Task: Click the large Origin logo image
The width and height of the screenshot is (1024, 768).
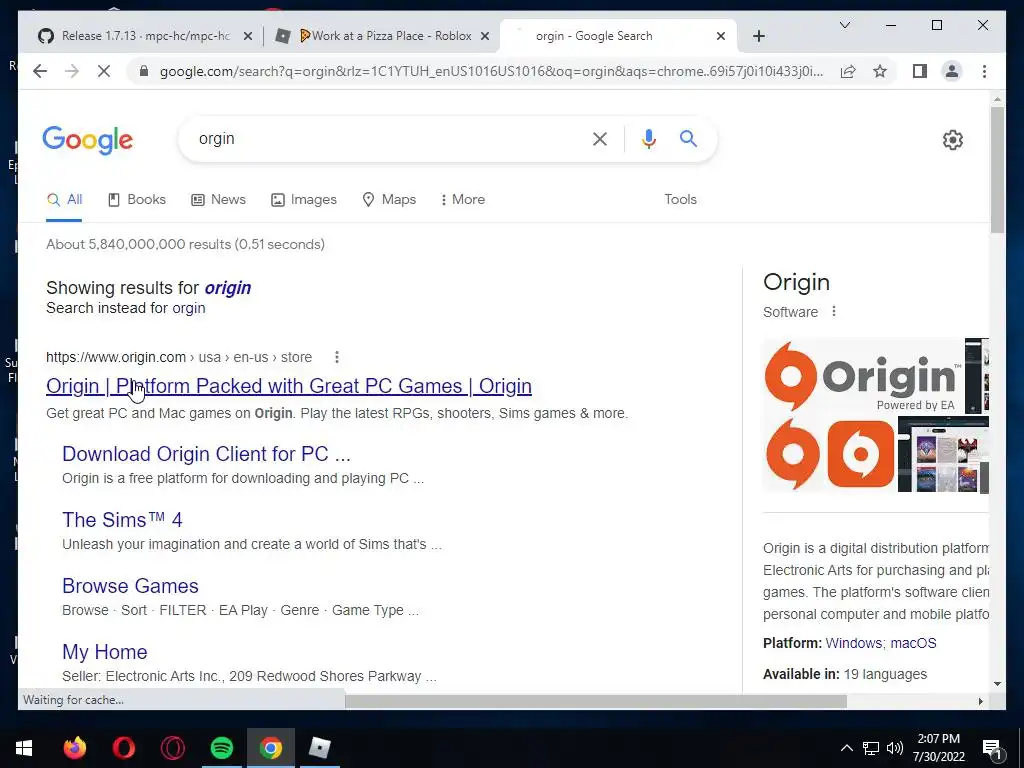Action: (x=862, y=376)
